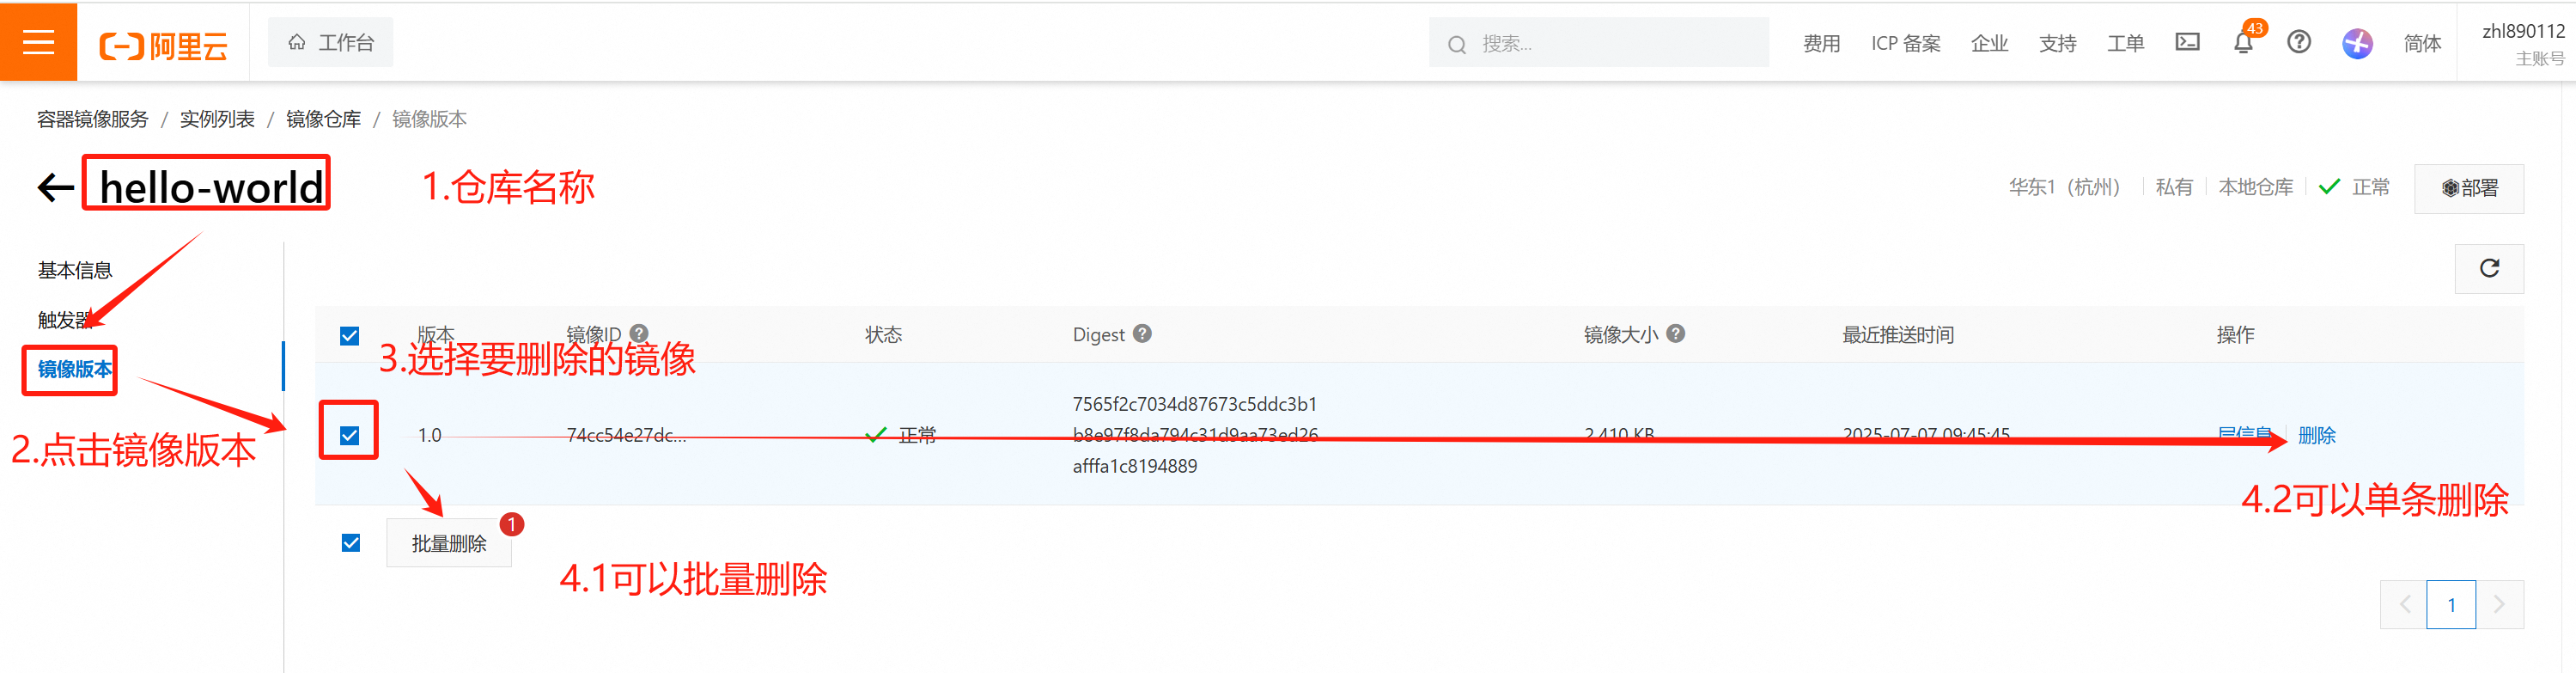Open the 企业 menu

1989,43
